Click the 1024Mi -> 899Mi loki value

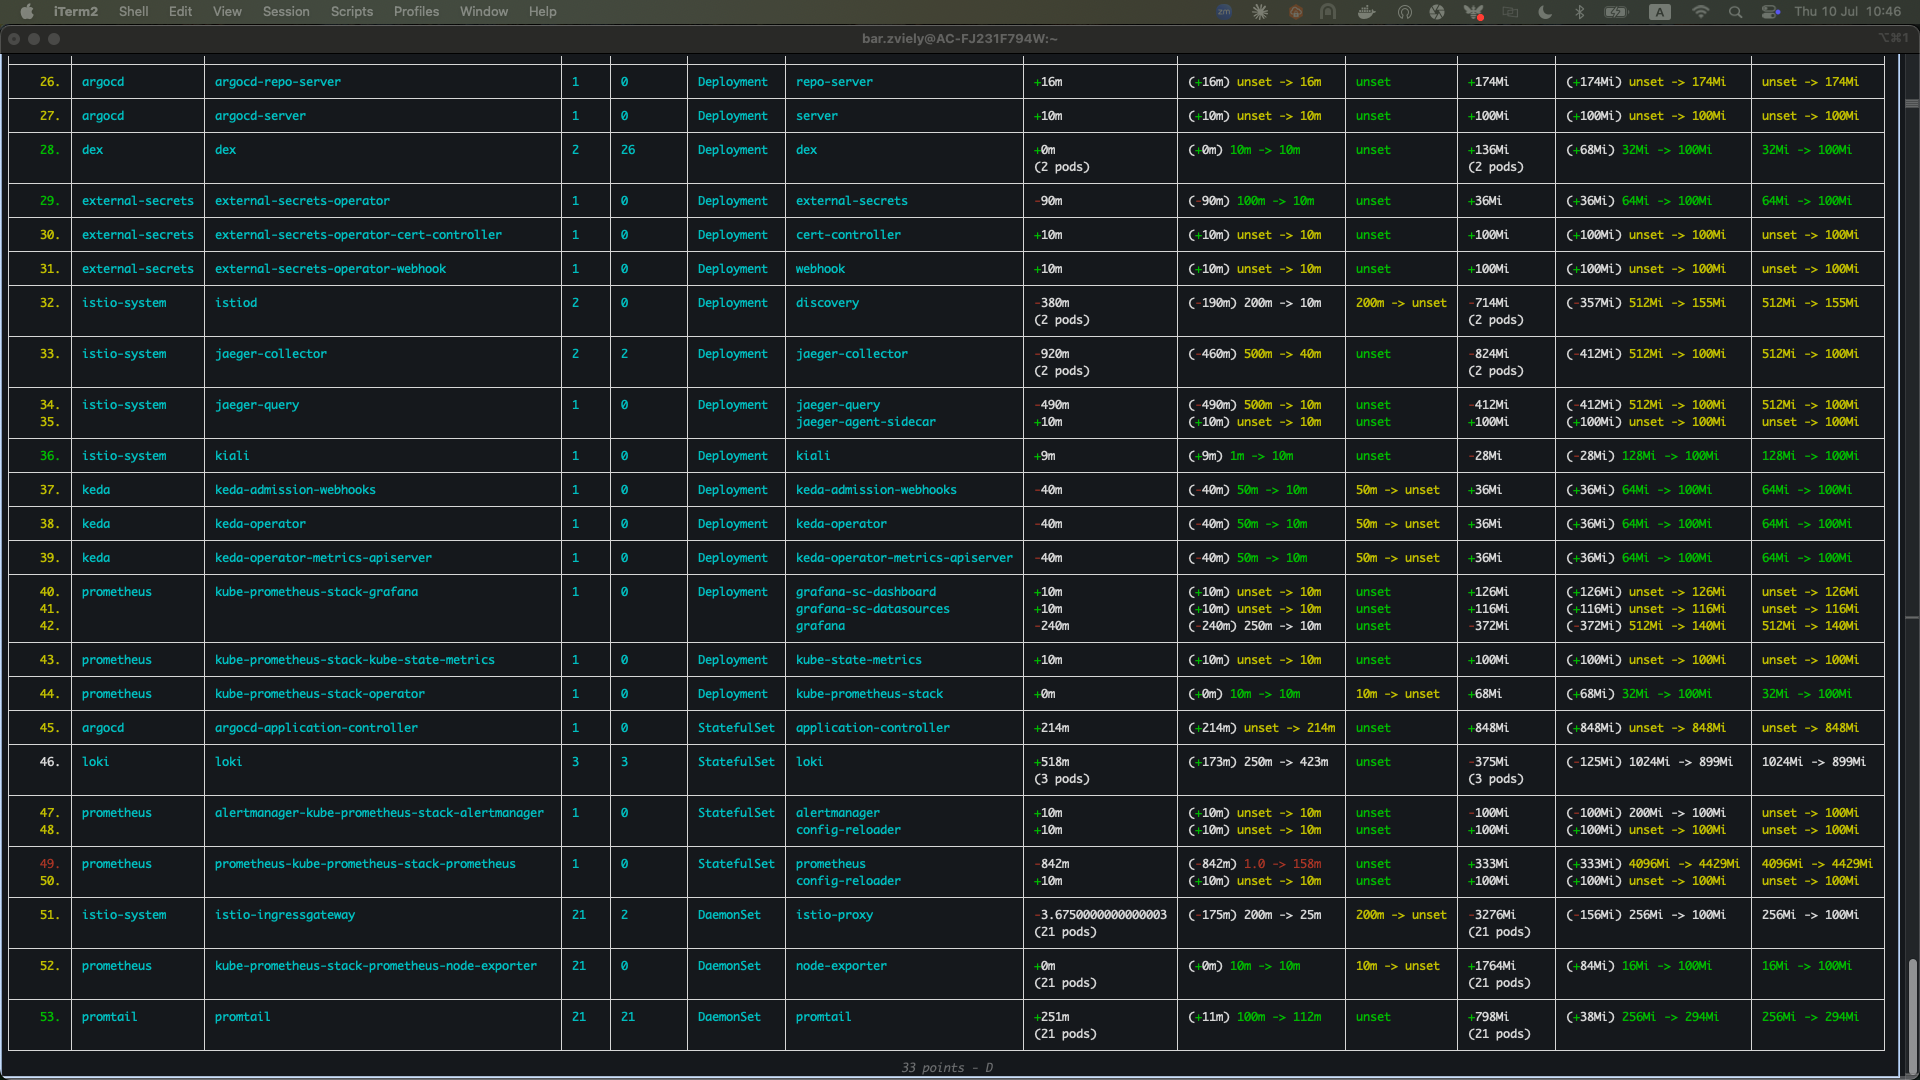click(x=1814, y=762)
